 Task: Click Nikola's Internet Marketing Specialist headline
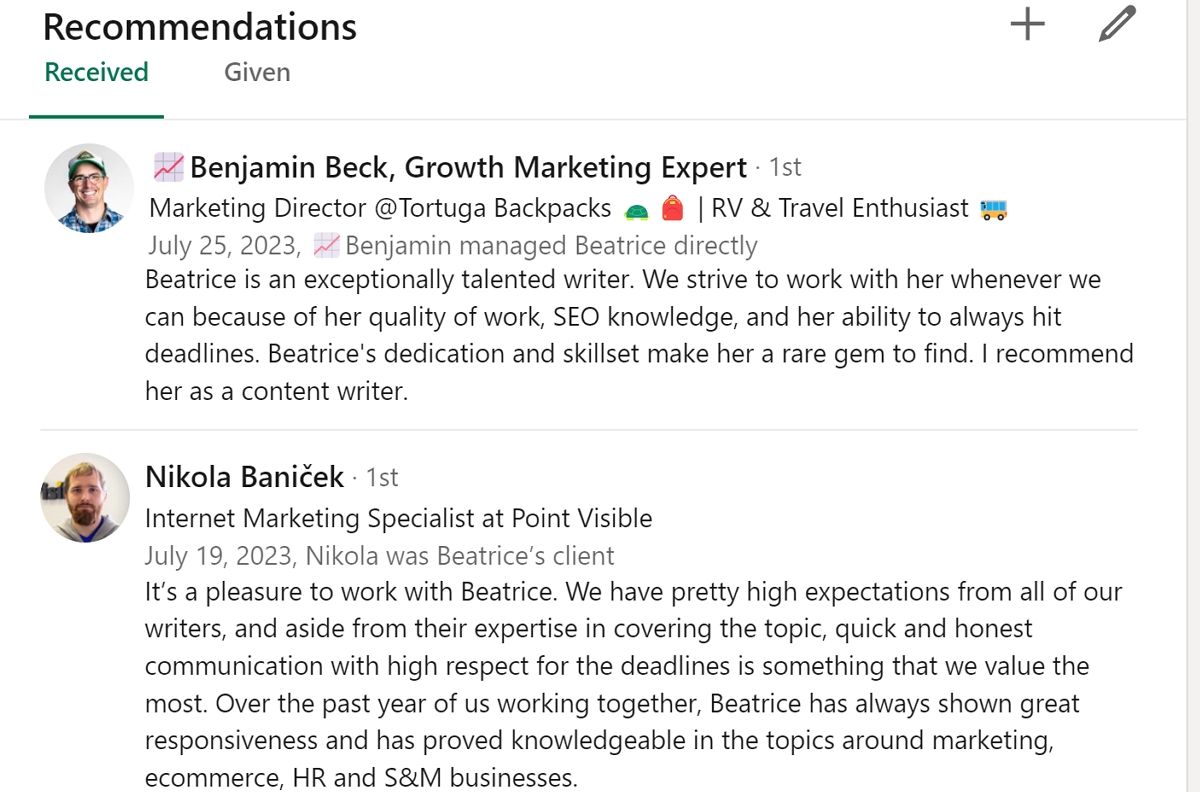tap(399, 518)
